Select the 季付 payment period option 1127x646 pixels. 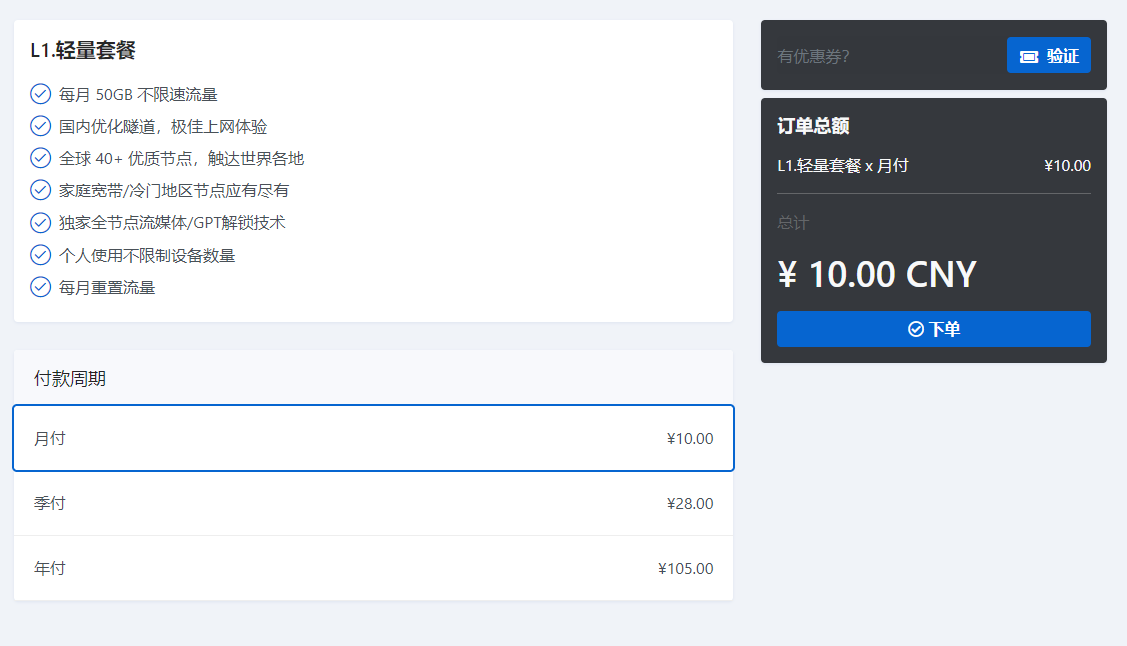point(374,503)
